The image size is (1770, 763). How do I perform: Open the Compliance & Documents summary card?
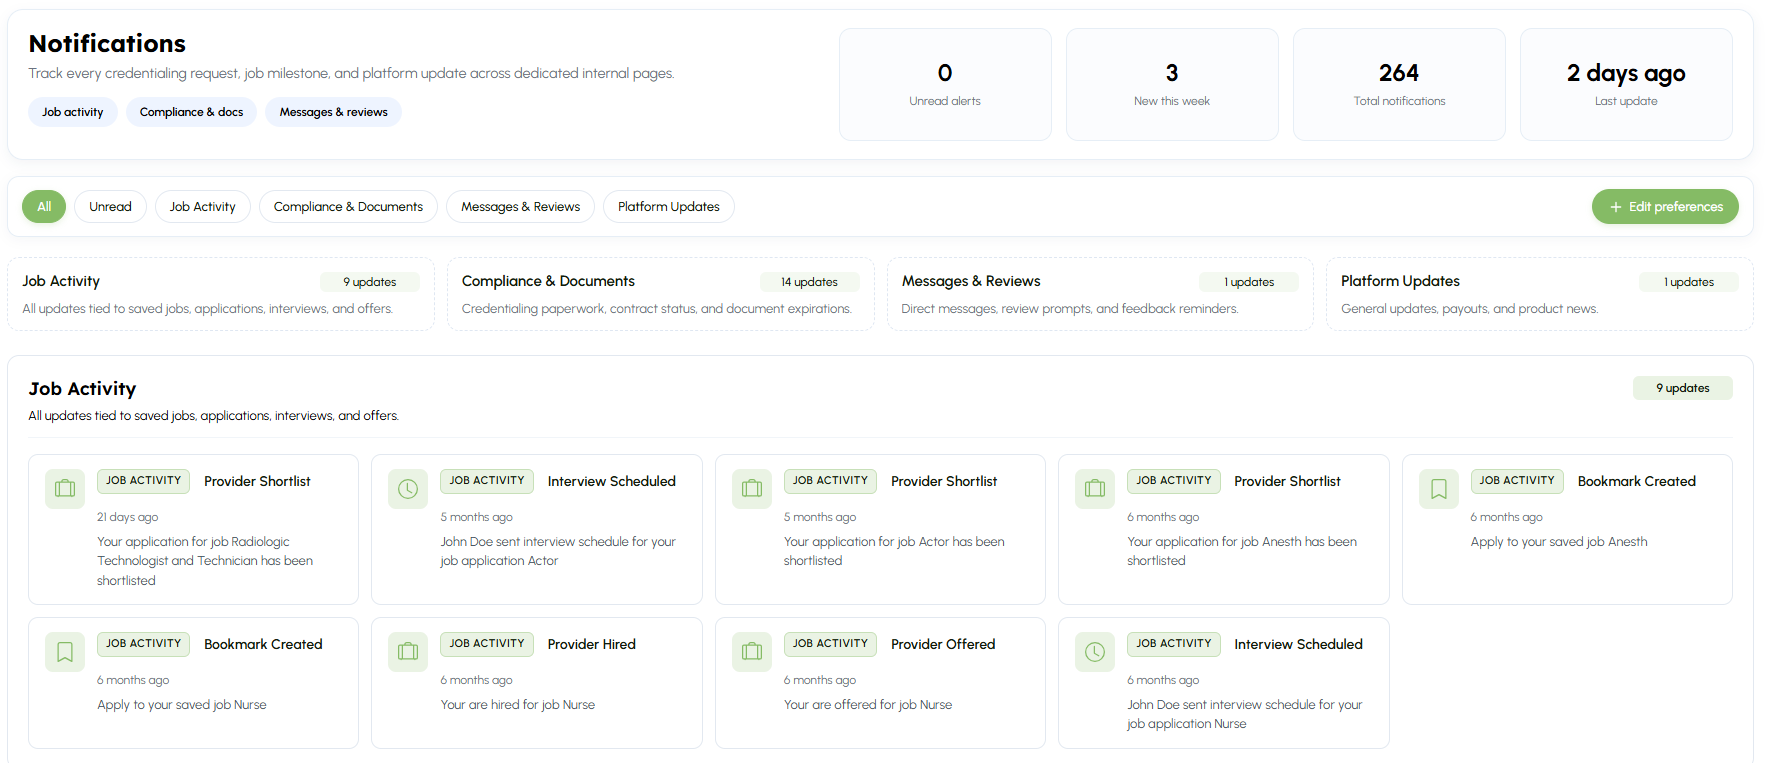660,294
